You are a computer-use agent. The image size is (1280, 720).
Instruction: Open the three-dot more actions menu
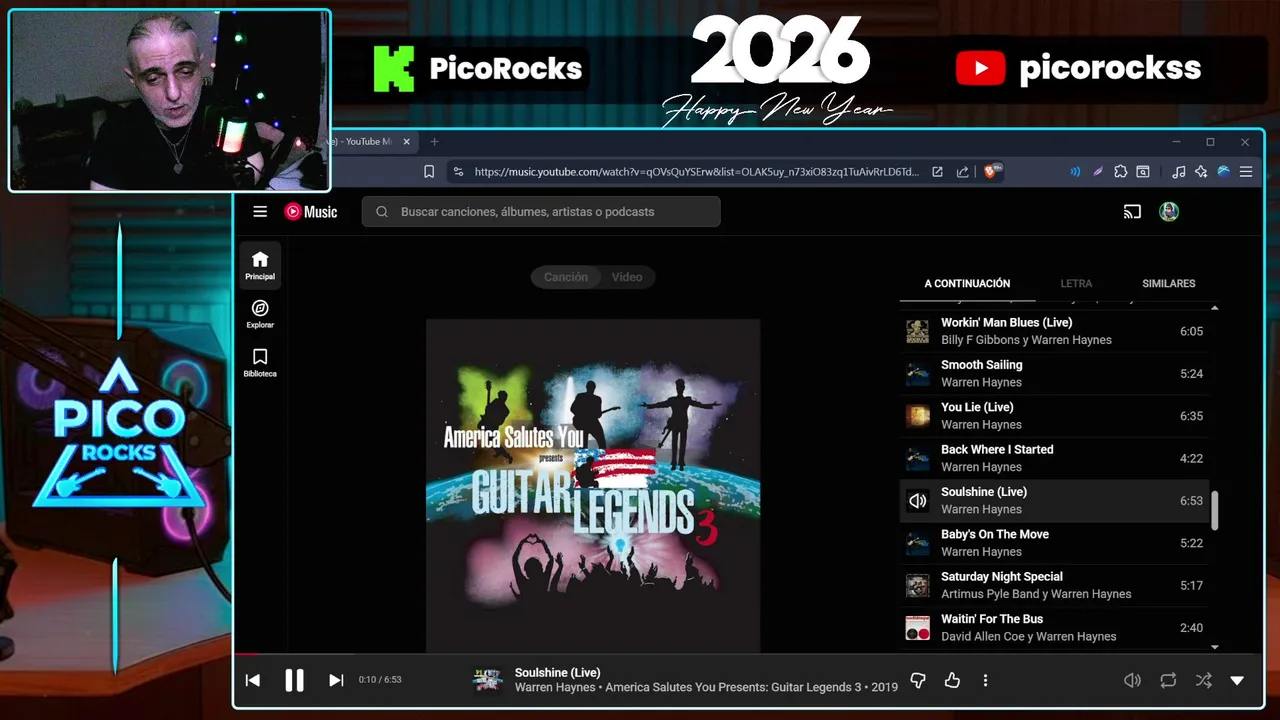(985, 680)
